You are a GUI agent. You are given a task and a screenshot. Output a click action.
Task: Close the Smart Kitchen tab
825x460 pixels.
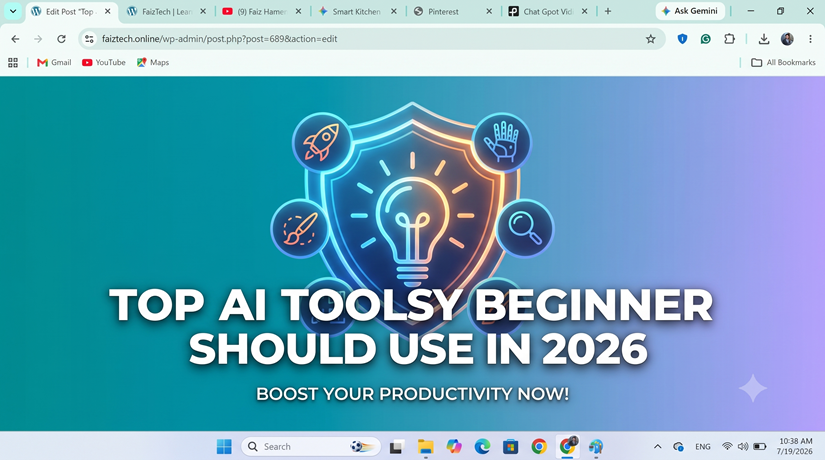coord(394,12)
